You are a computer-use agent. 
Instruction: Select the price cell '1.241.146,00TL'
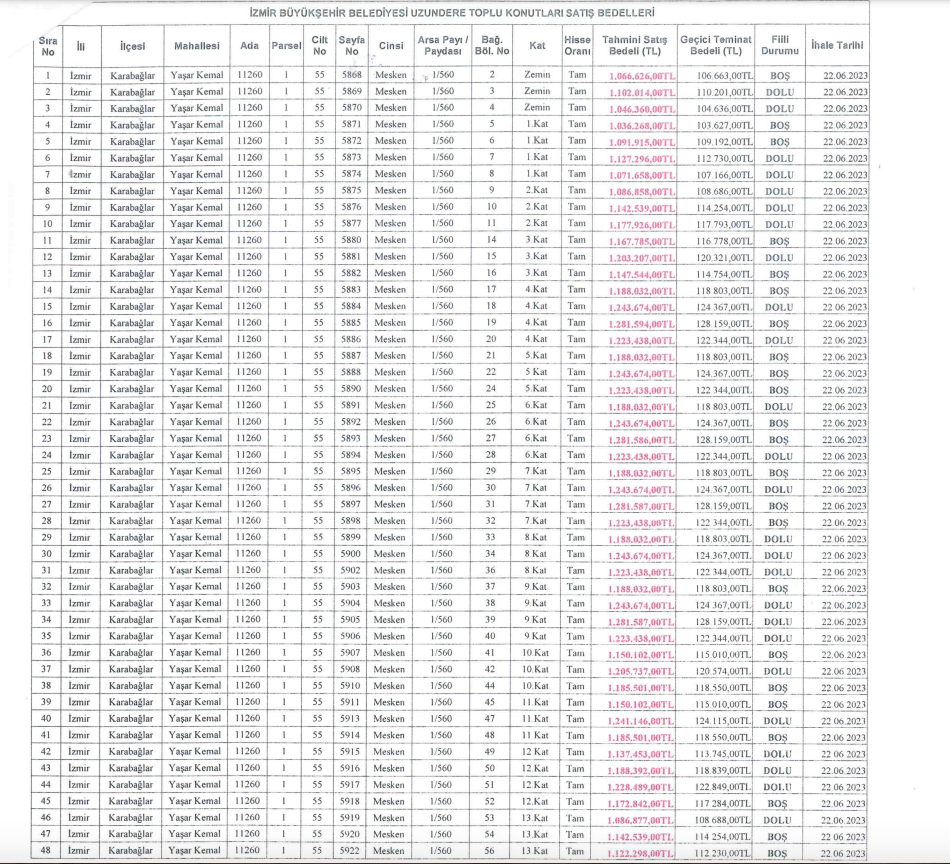click(x=640, y=721)
